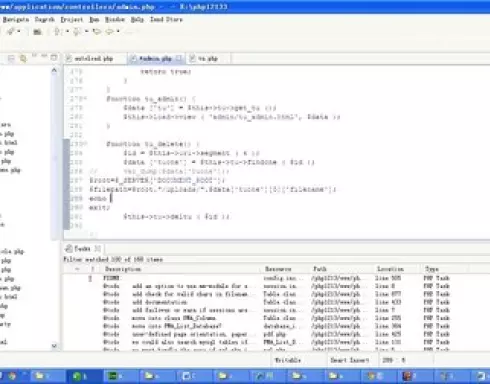Click Back navigation arrow in toolbar
This screenshot has width=490, height=384.
pyautogui.click(x=97, y=32)
